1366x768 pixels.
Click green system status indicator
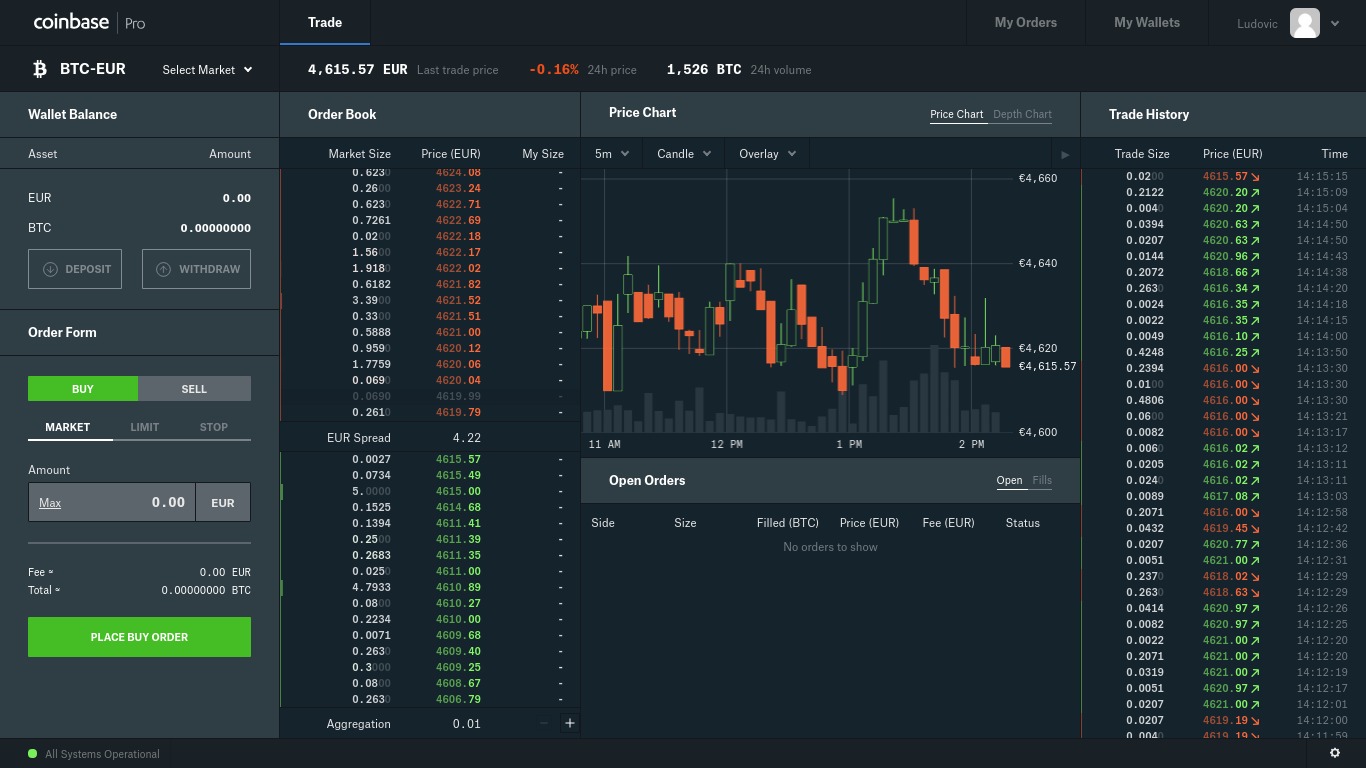pyautogui.click(x=33, y=754)
